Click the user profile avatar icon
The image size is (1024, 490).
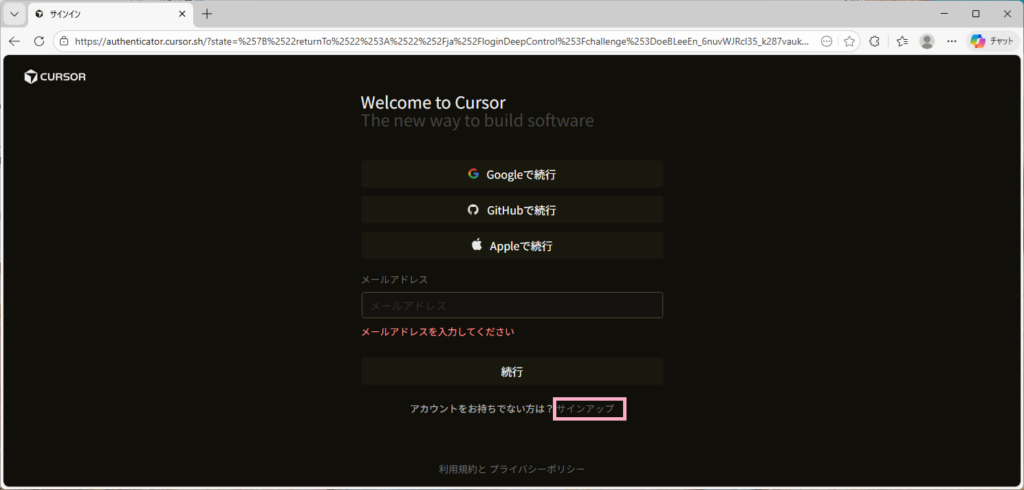[x=927, y=41]
